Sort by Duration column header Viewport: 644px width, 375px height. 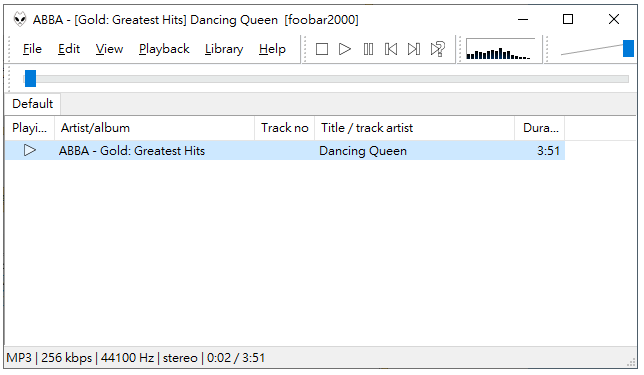coord(540,128)
